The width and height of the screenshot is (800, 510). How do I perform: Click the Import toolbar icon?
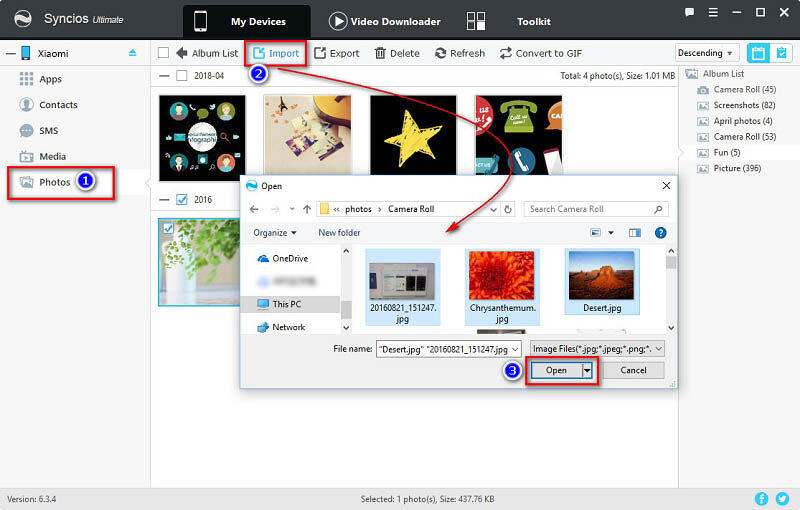point(260,53)
